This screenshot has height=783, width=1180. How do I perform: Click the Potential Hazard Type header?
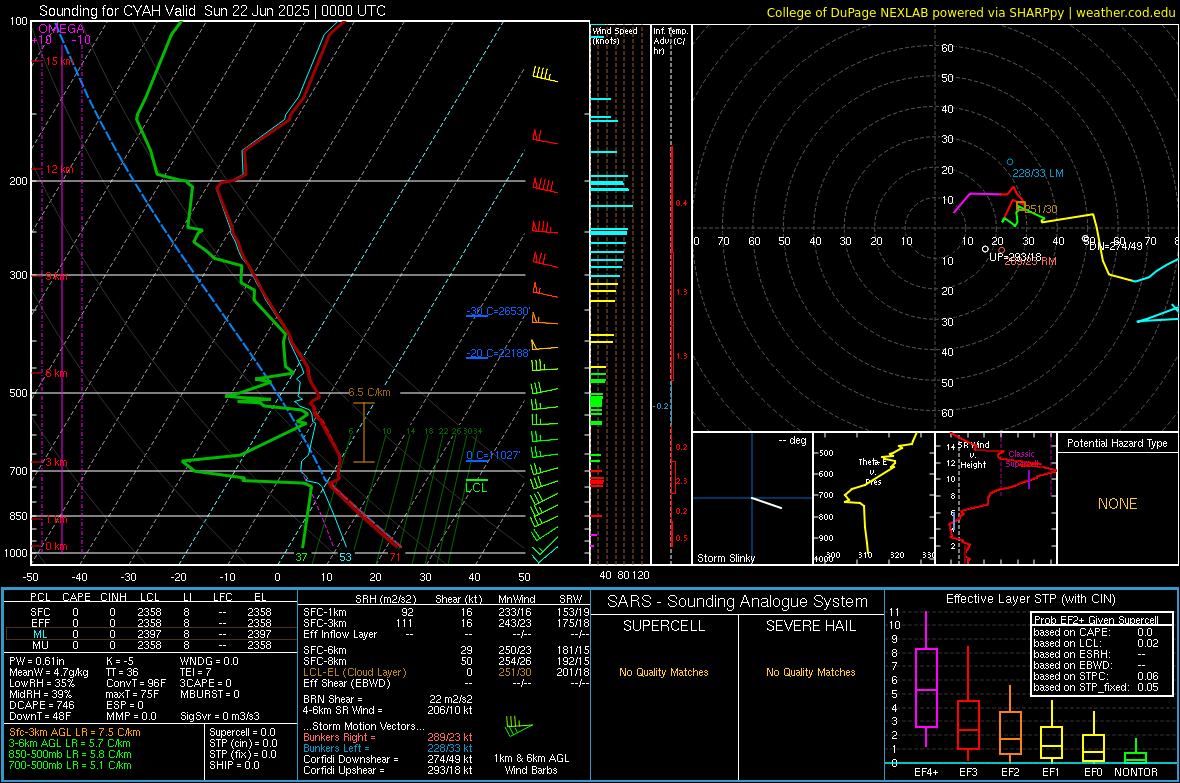click(x=1118, y=443)
